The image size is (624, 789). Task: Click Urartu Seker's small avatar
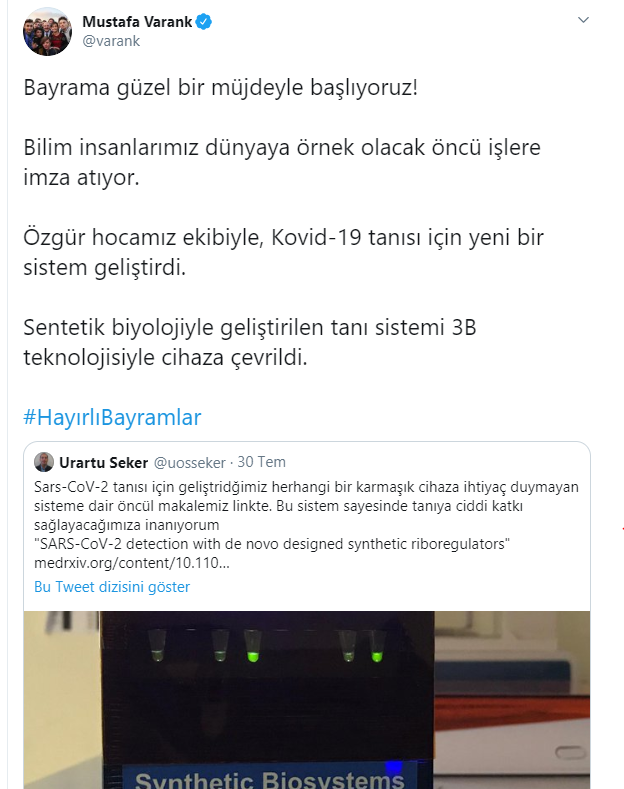(x=44, y=462)
